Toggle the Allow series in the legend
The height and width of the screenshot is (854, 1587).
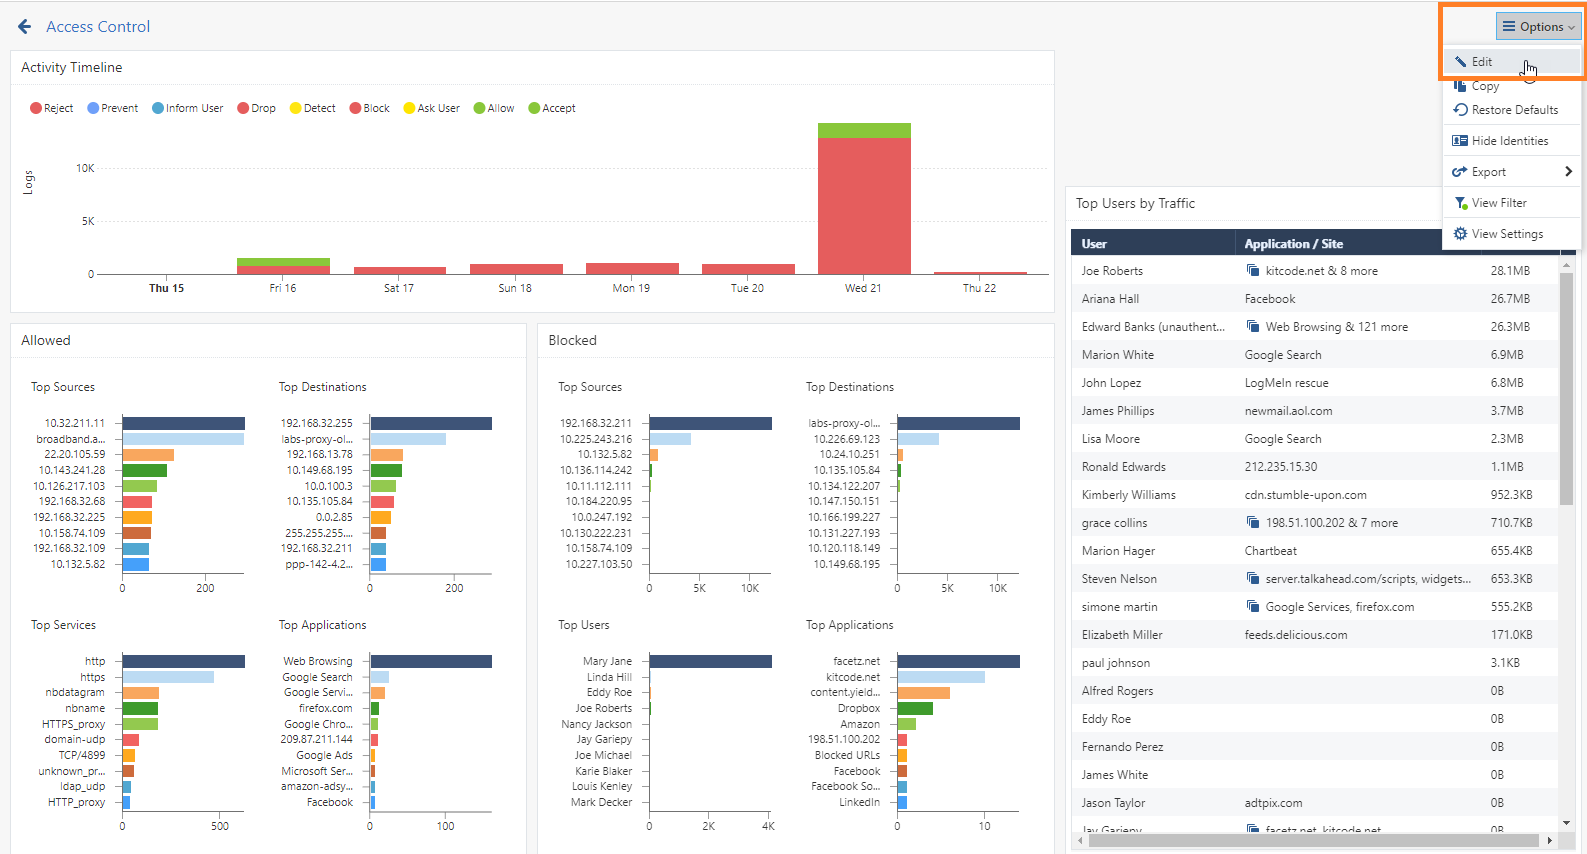click(x=494, y=108)
